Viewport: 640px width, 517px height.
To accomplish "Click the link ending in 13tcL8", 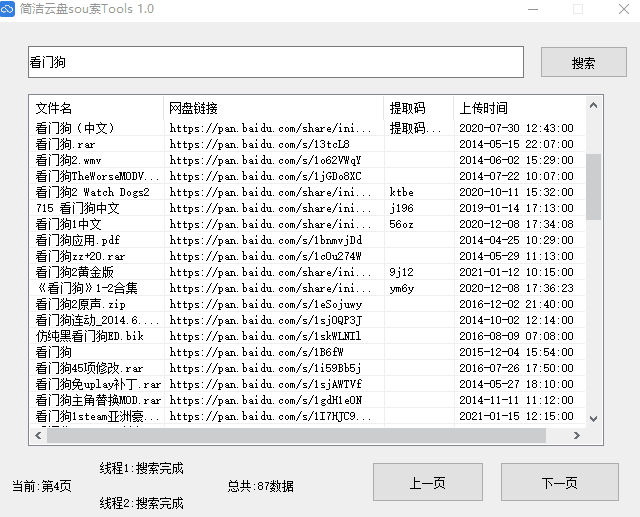I will [x=260, y=144].
